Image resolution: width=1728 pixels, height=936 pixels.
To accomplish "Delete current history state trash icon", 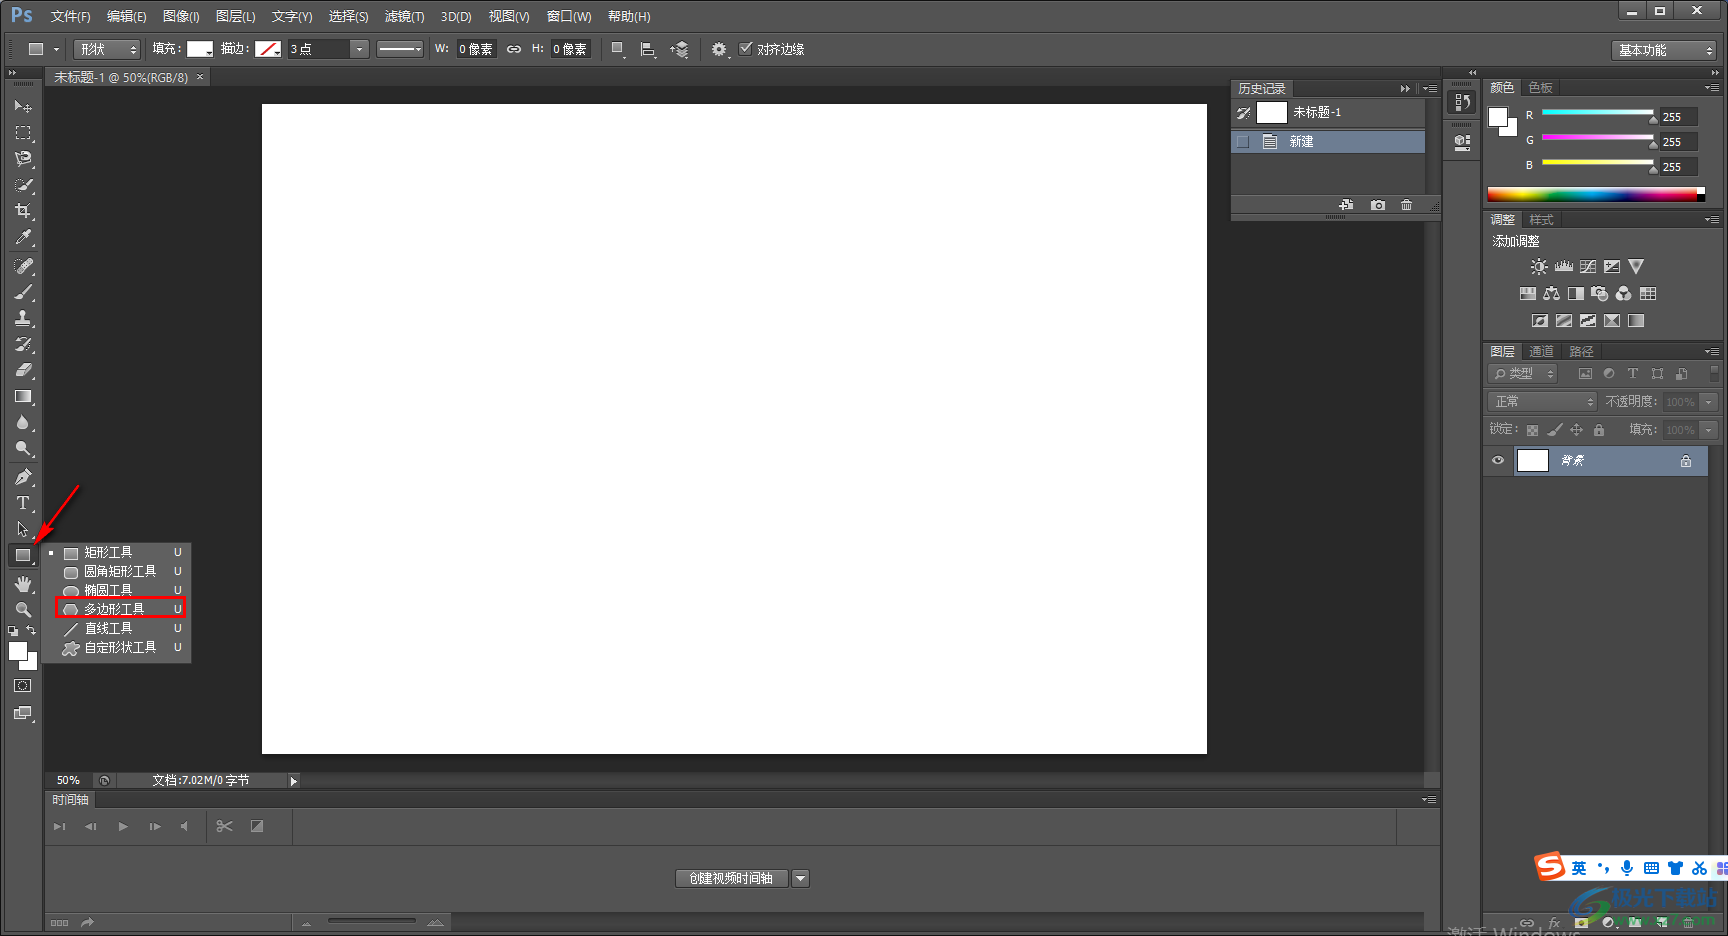I will pos(1407,205).
